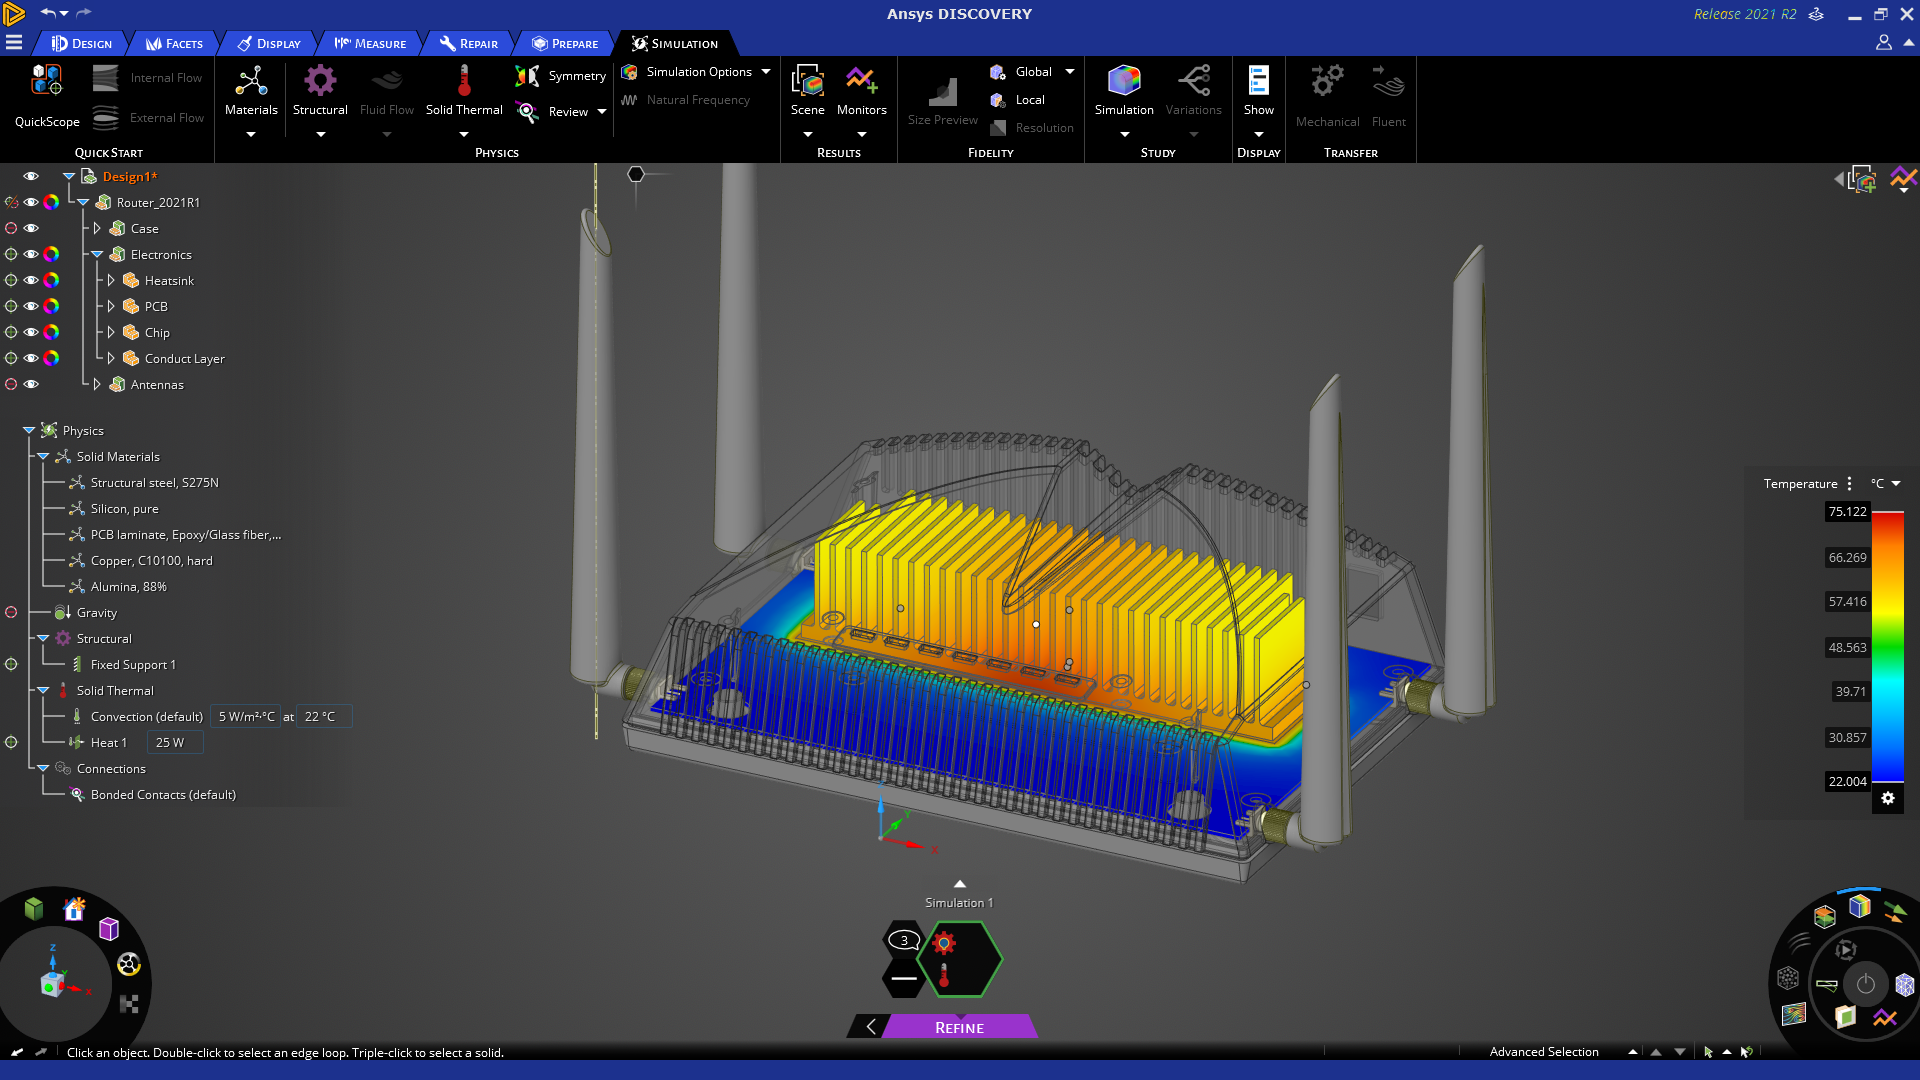Click the Scene results icon

pos(807,82)
